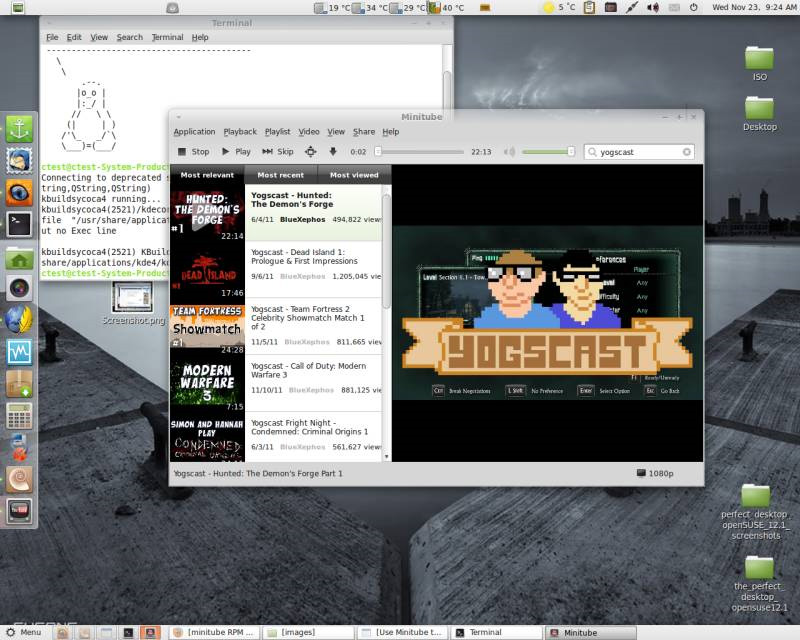The image size is (800, 640).
Task: Switch to the Most recent tab
Action: click(282, 175)
